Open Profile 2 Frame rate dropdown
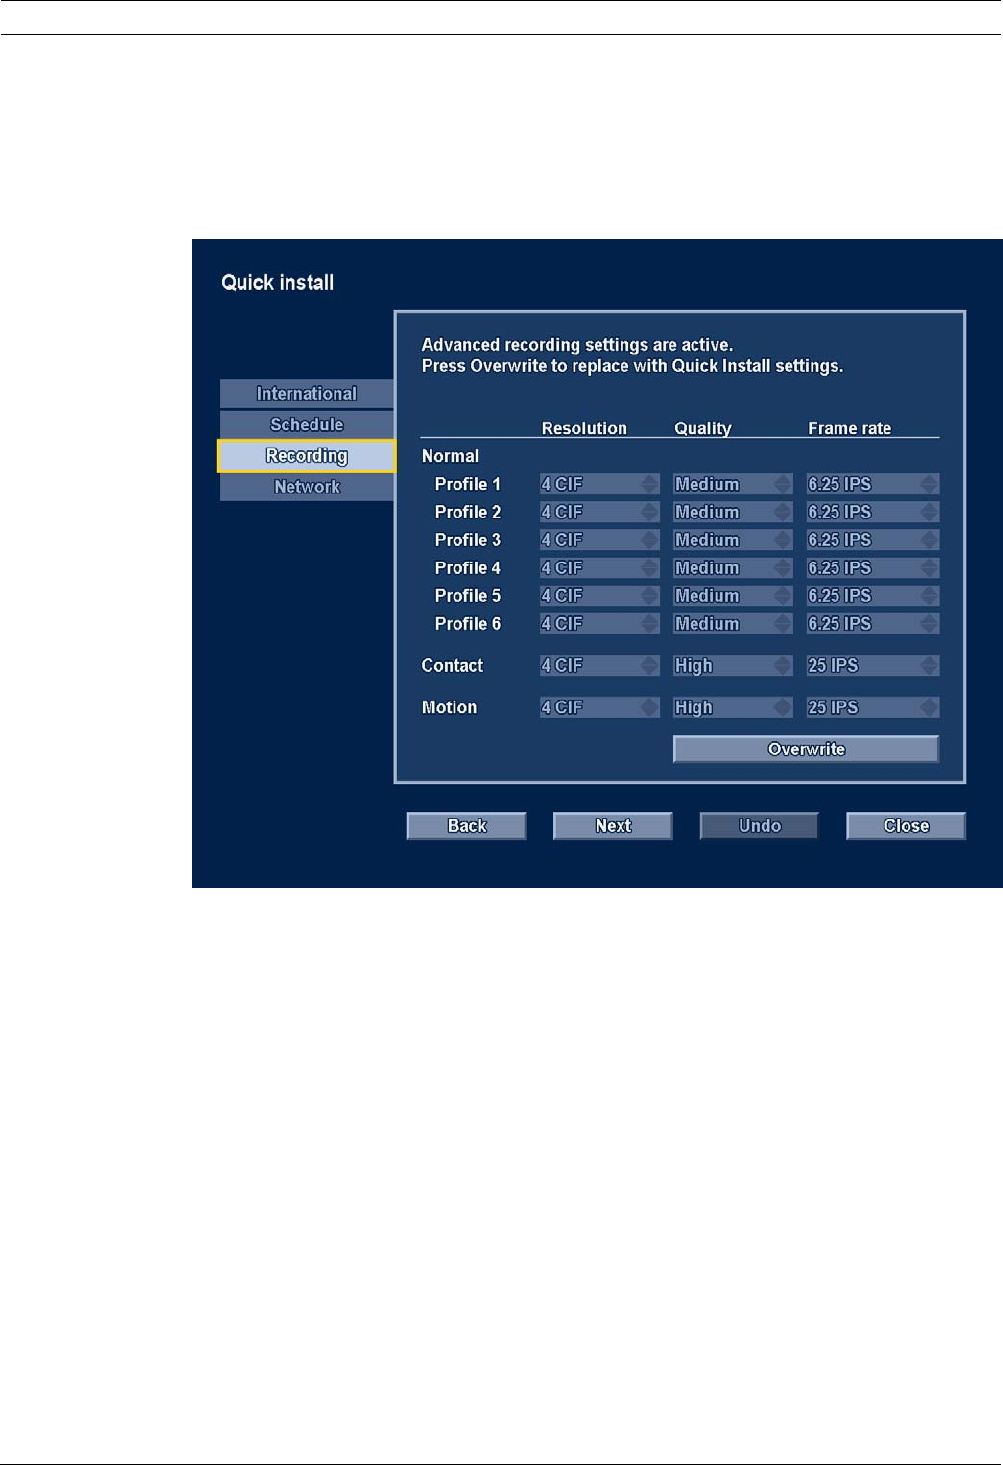The width and height of the screenshot is (1003, 1465). tap(873, 512)
